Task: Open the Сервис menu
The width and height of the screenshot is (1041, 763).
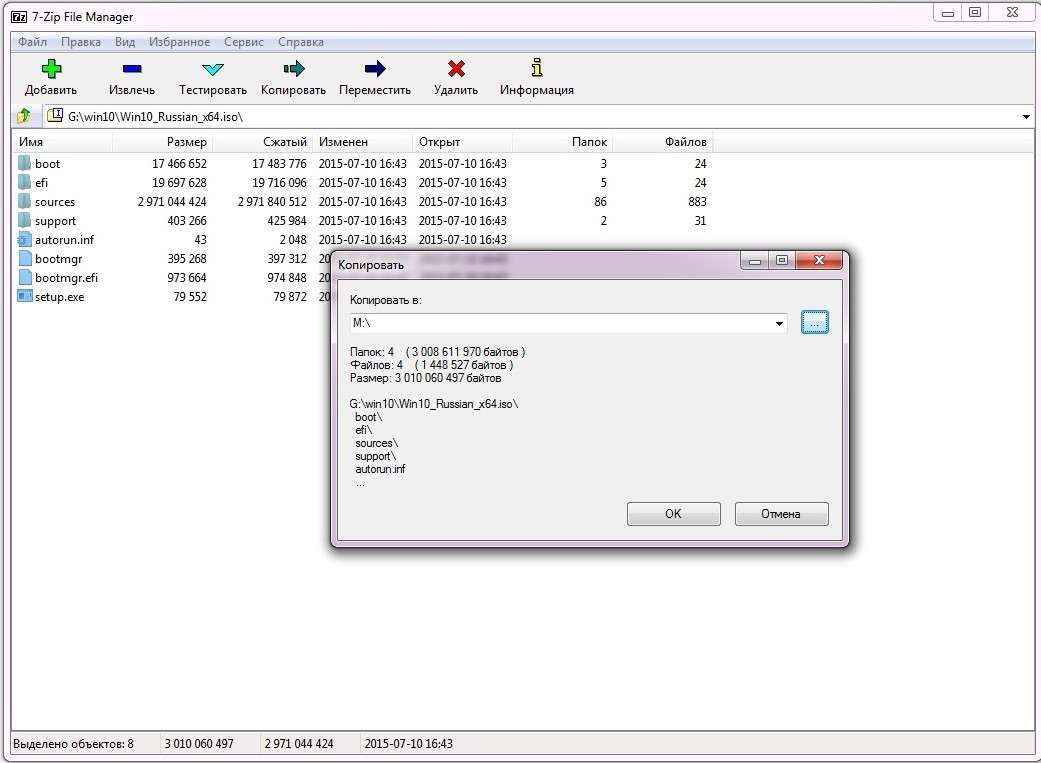Action: pyautogui.click(x=244, y=42)
